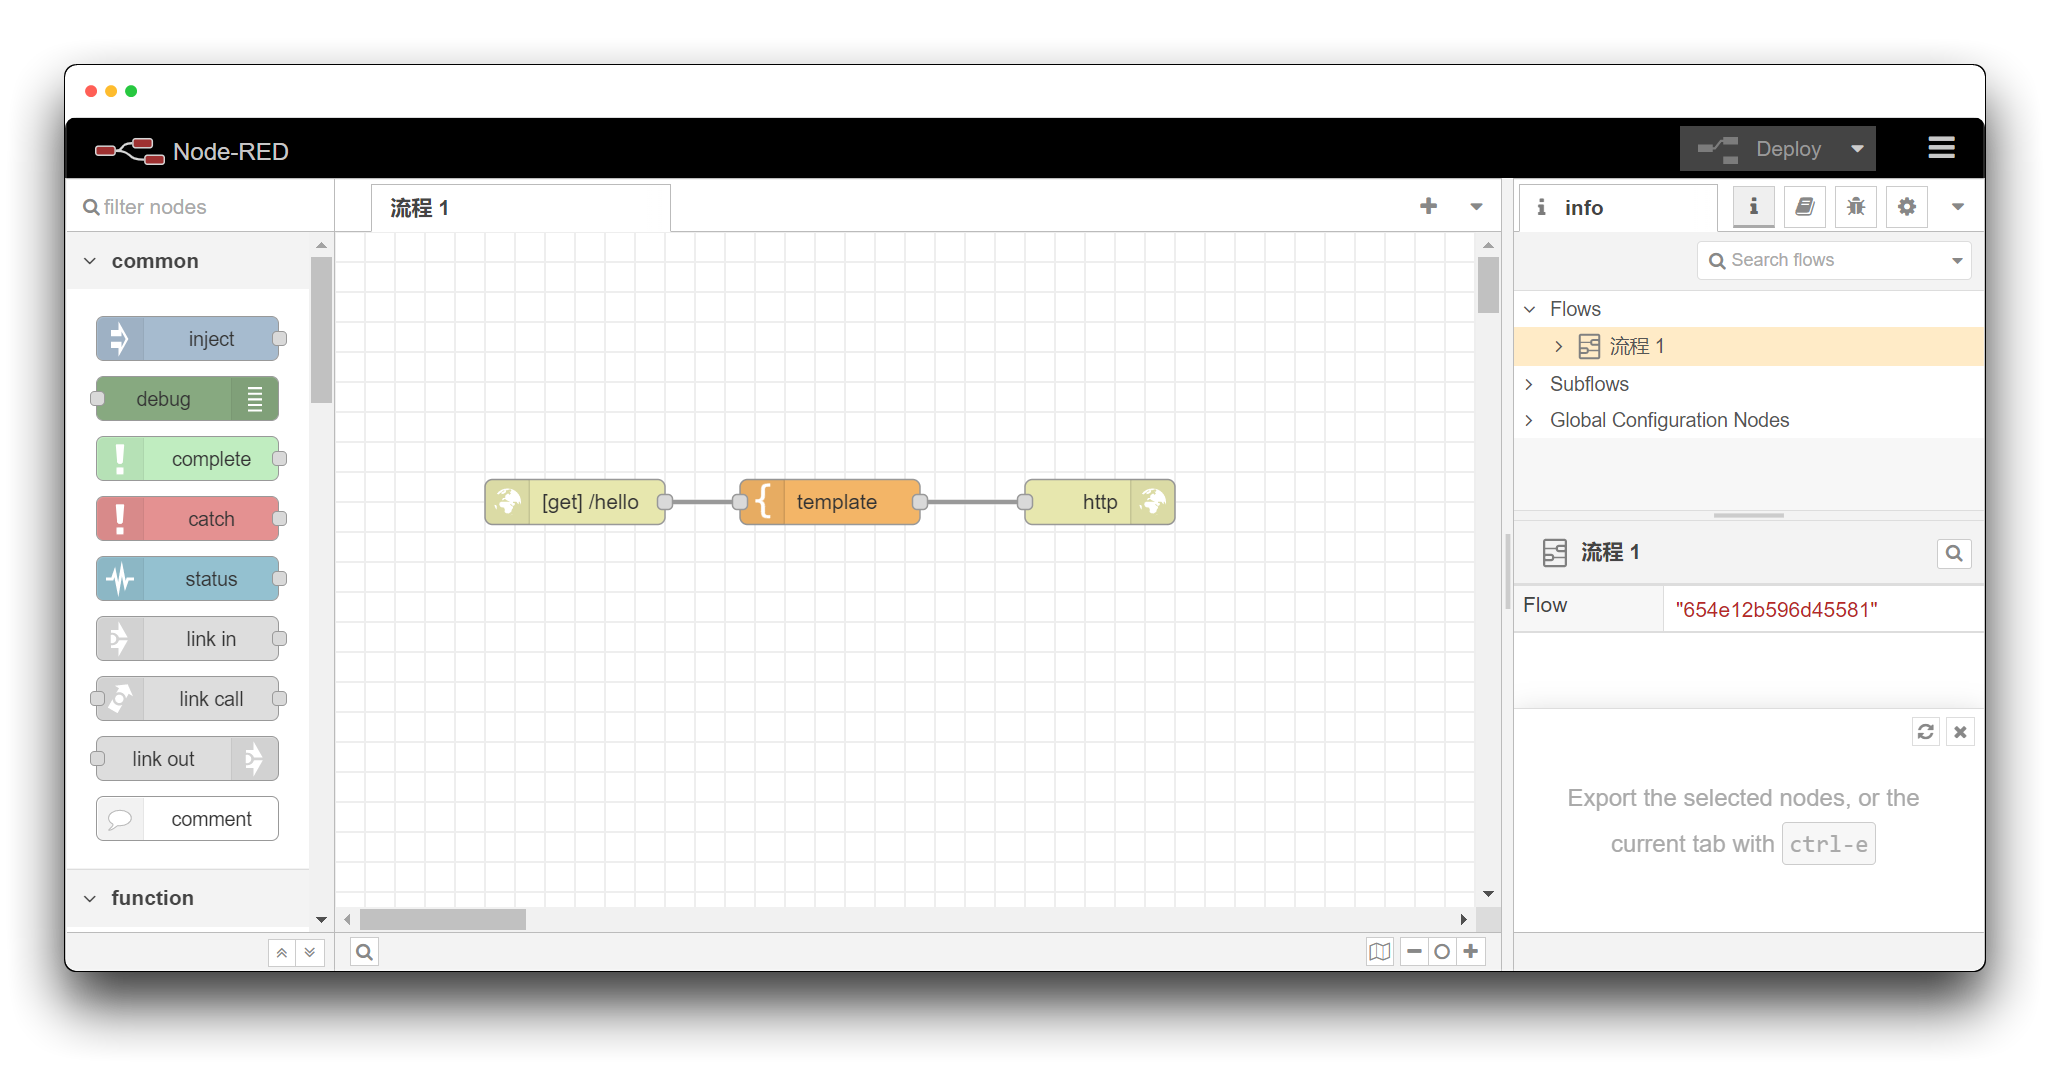
Task: Select the link out node
Action: pyautogui.click(x=188, y=759)
